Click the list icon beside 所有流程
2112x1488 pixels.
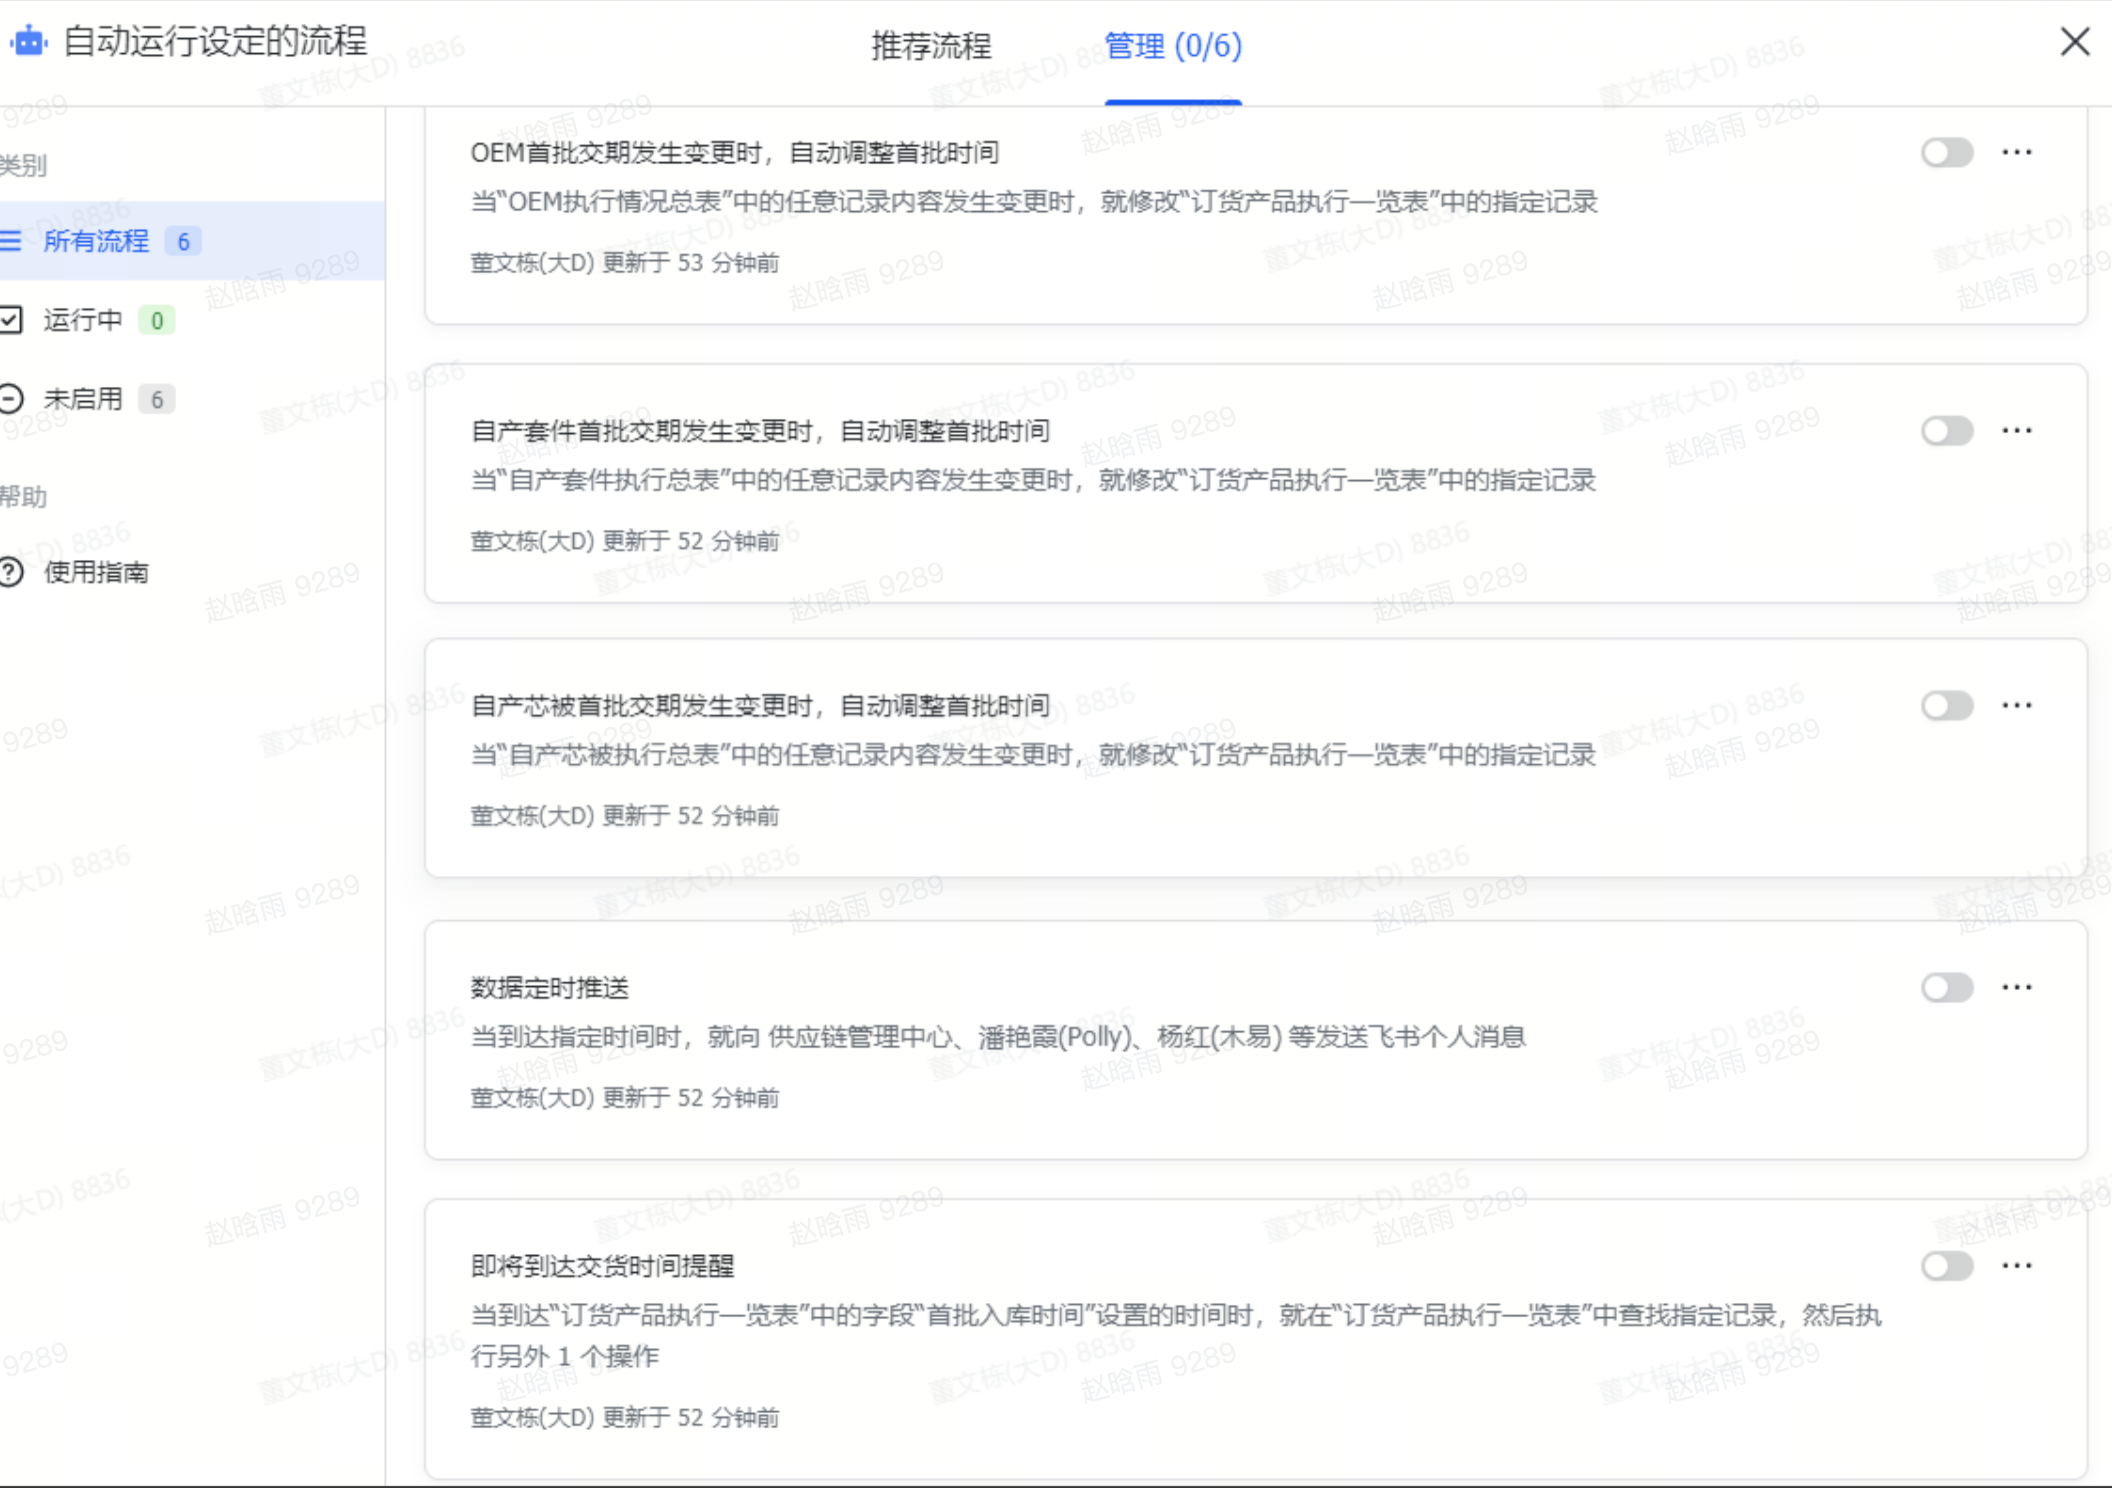(11, 241)
